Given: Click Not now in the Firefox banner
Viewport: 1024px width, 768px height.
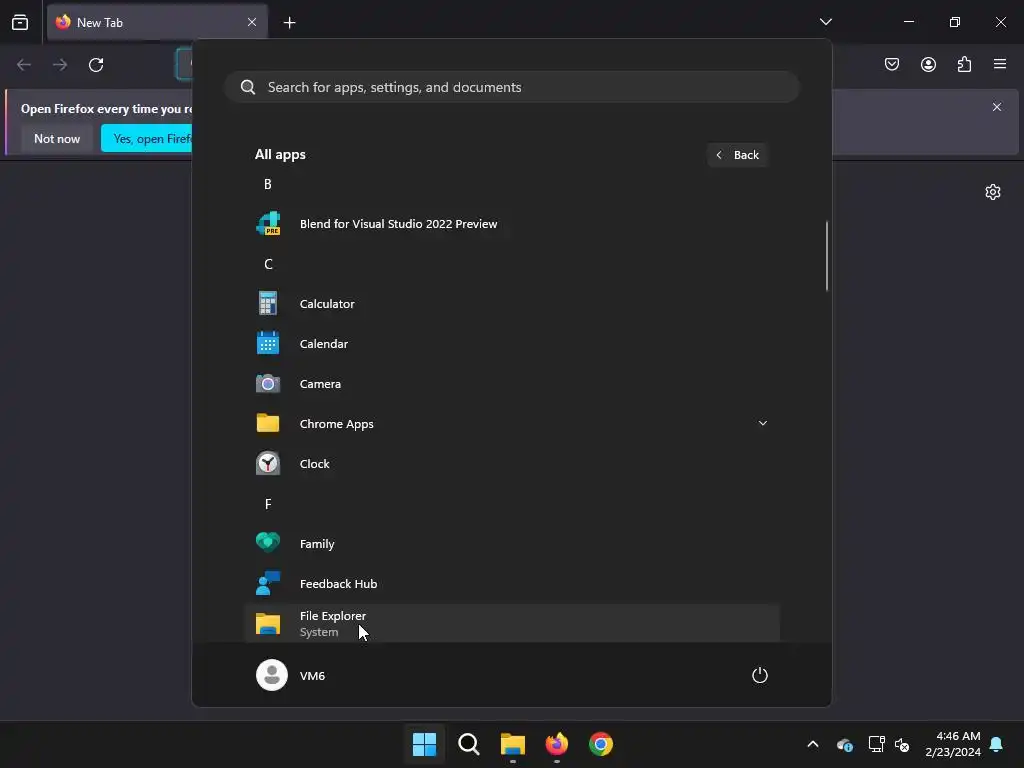Looking at the screenshot, I should pyautogui.click(x=57, y=138).
